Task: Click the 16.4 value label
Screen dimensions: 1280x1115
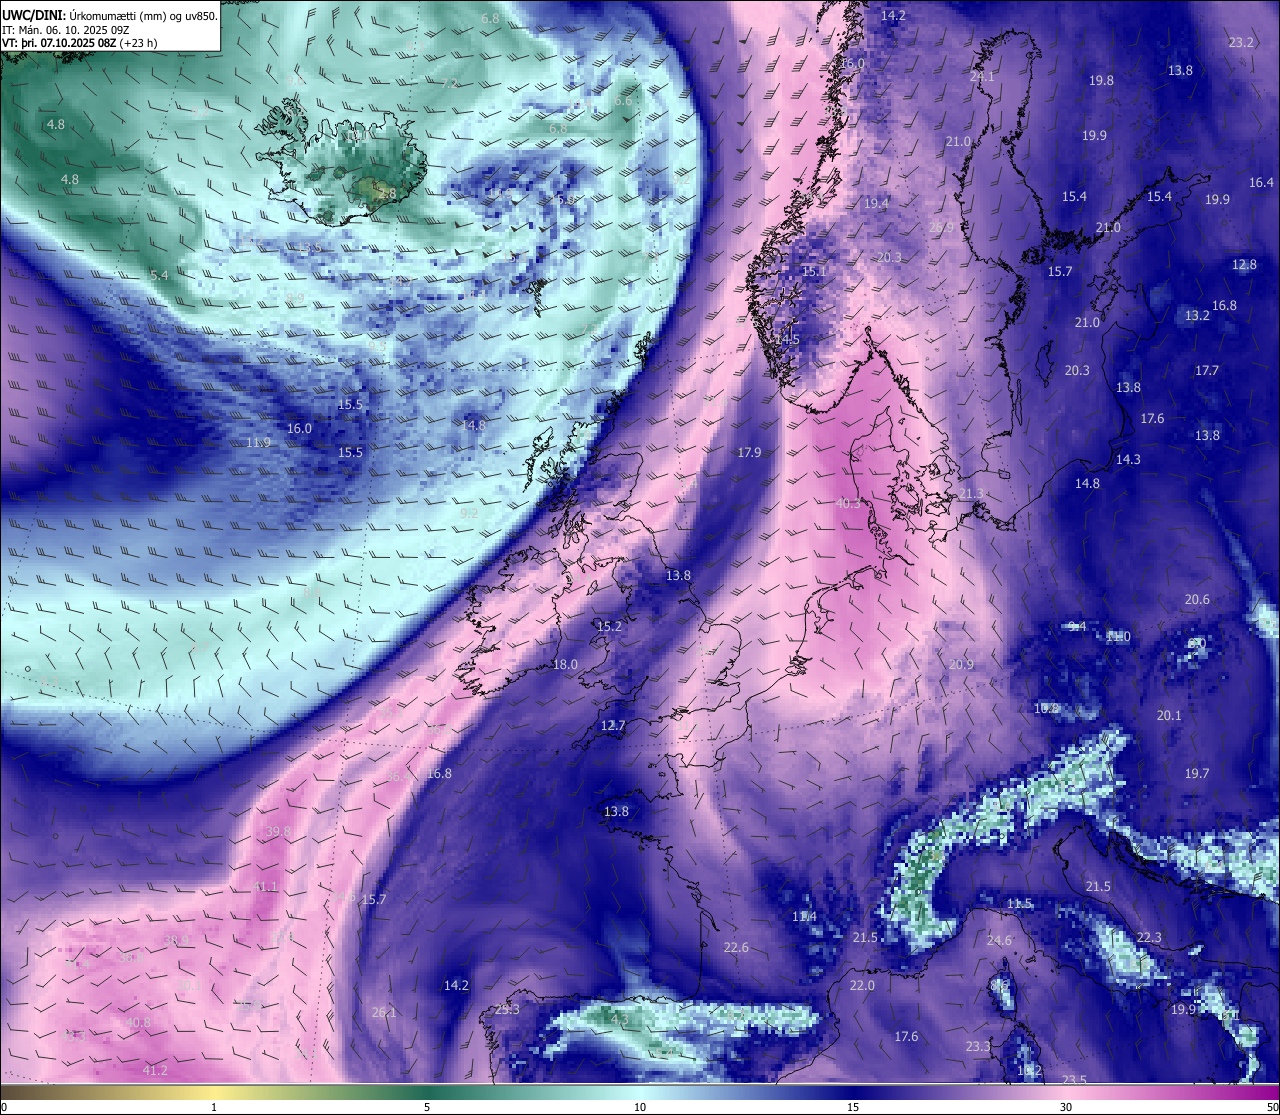Action: (1262, 182)
